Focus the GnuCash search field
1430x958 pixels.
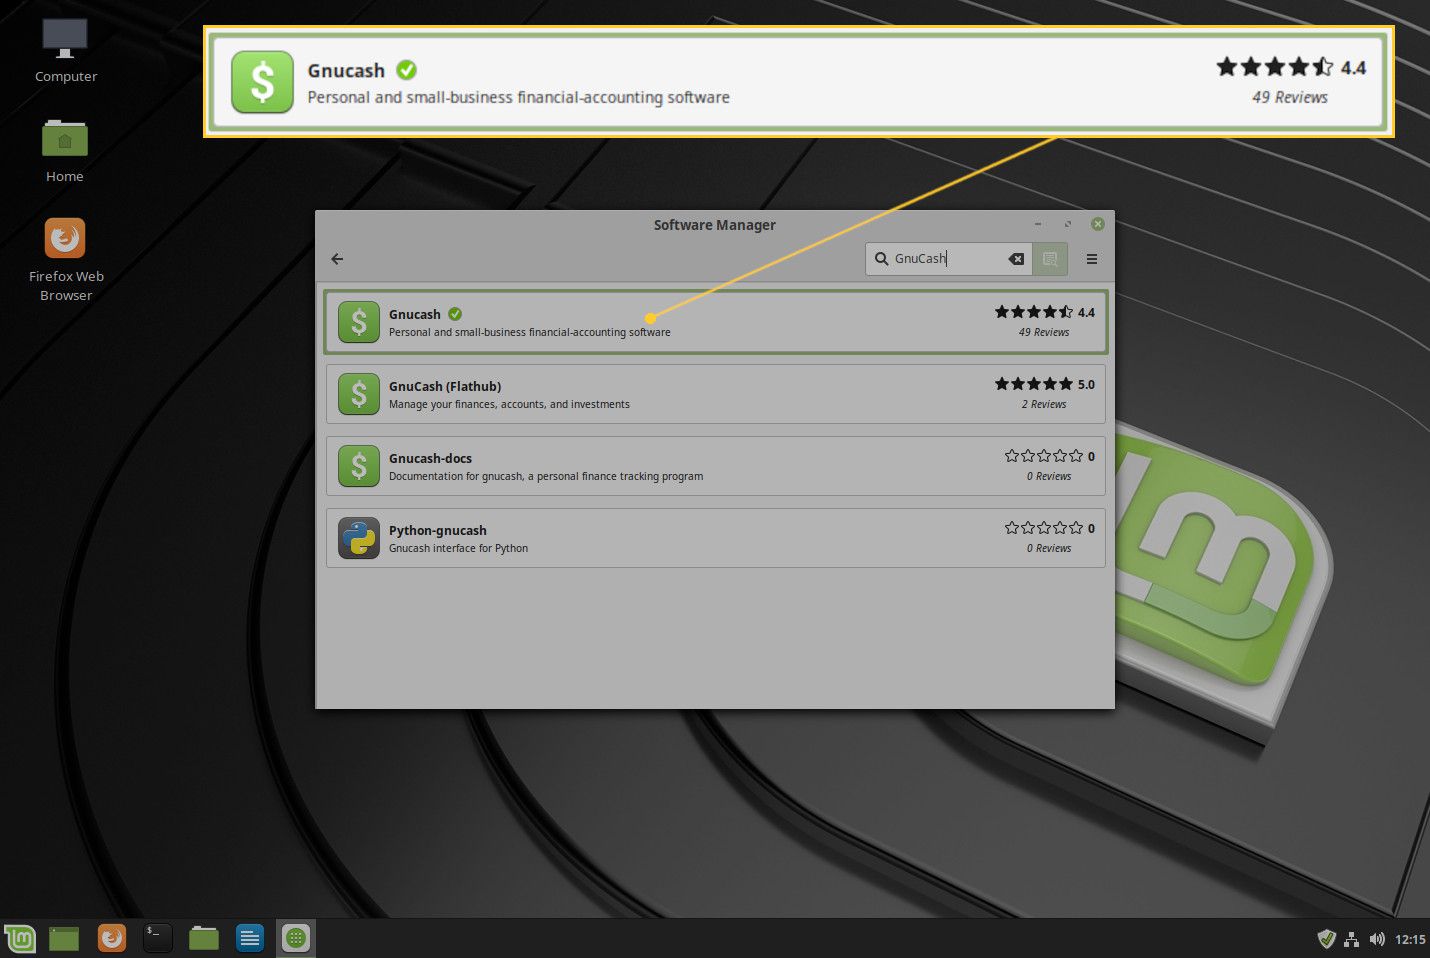coord(947,259)
